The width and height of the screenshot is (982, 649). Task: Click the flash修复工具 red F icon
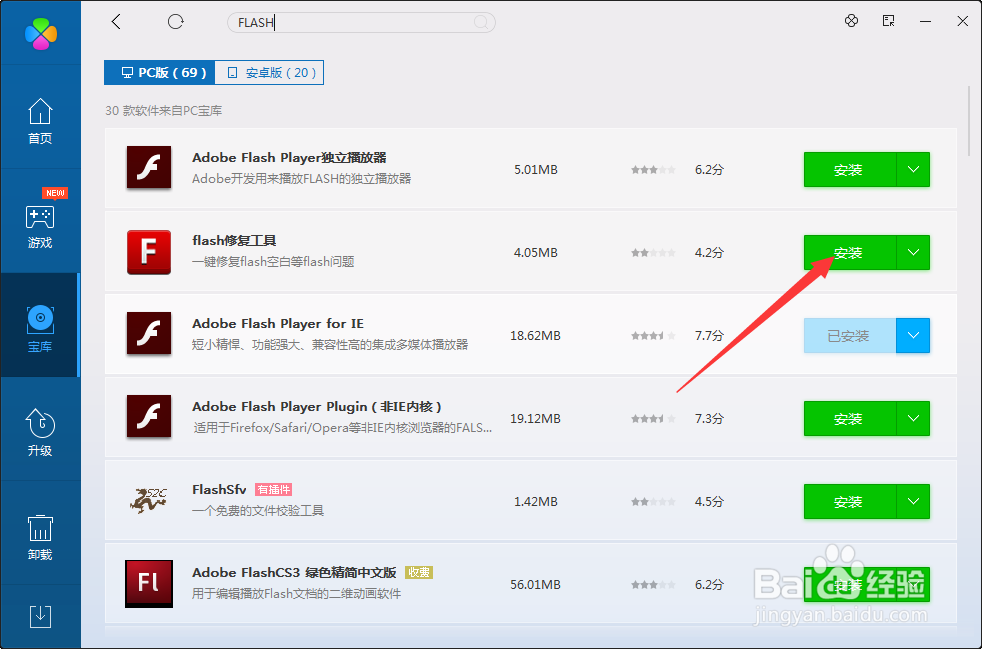click(149, 252)
